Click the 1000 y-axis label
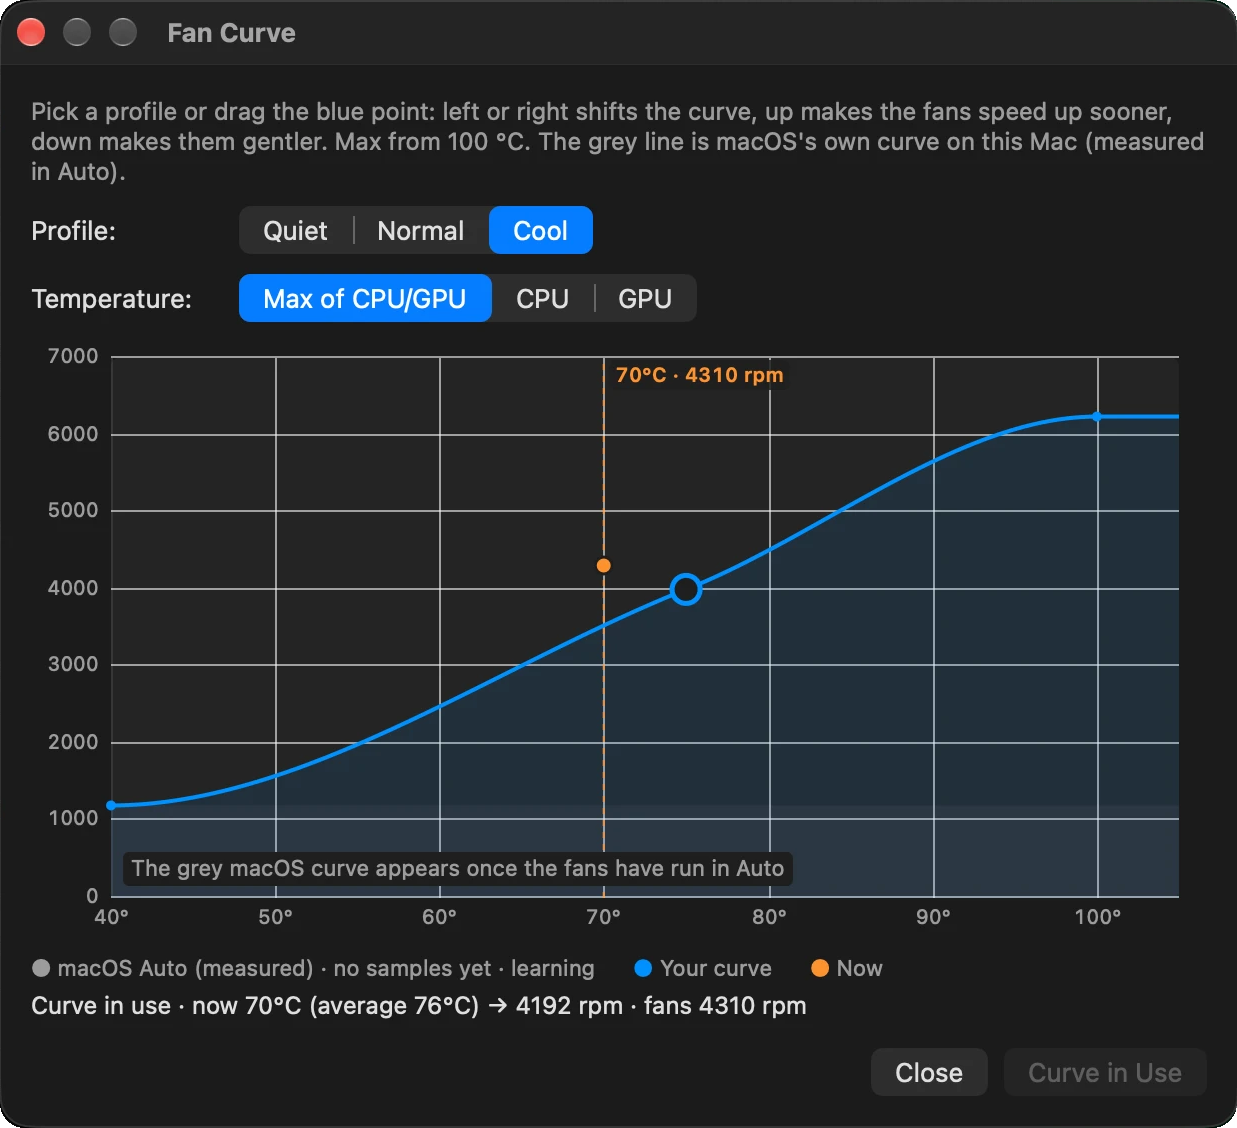The height and width of the screenshot is (1128, 1237). point(73,818)
